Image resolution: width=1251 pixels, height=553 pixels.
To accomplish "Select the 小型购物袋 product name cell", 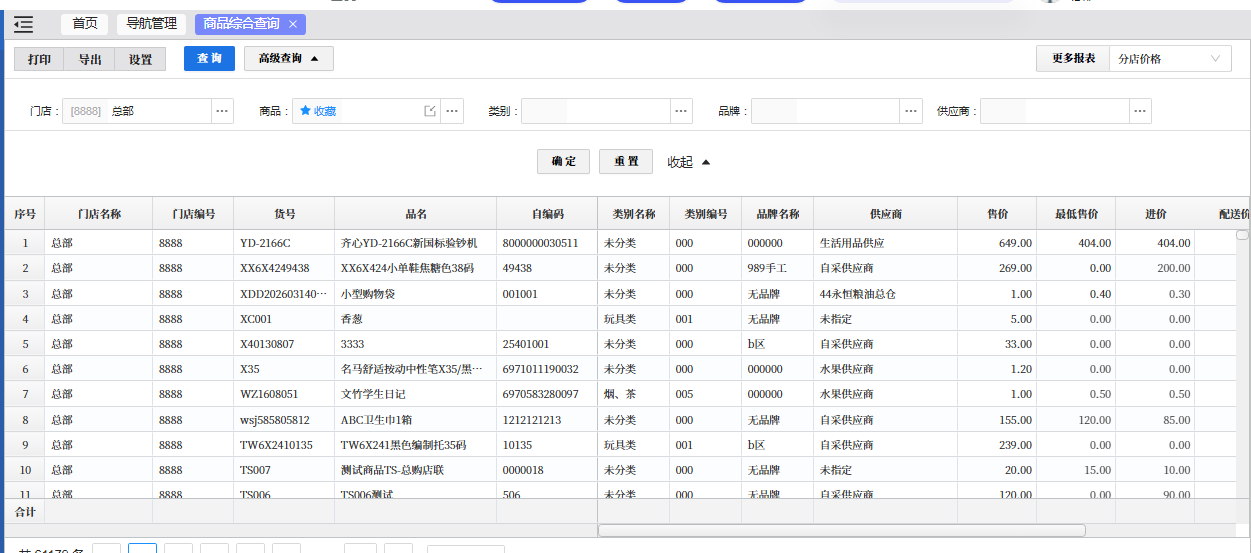I will 416,294.
